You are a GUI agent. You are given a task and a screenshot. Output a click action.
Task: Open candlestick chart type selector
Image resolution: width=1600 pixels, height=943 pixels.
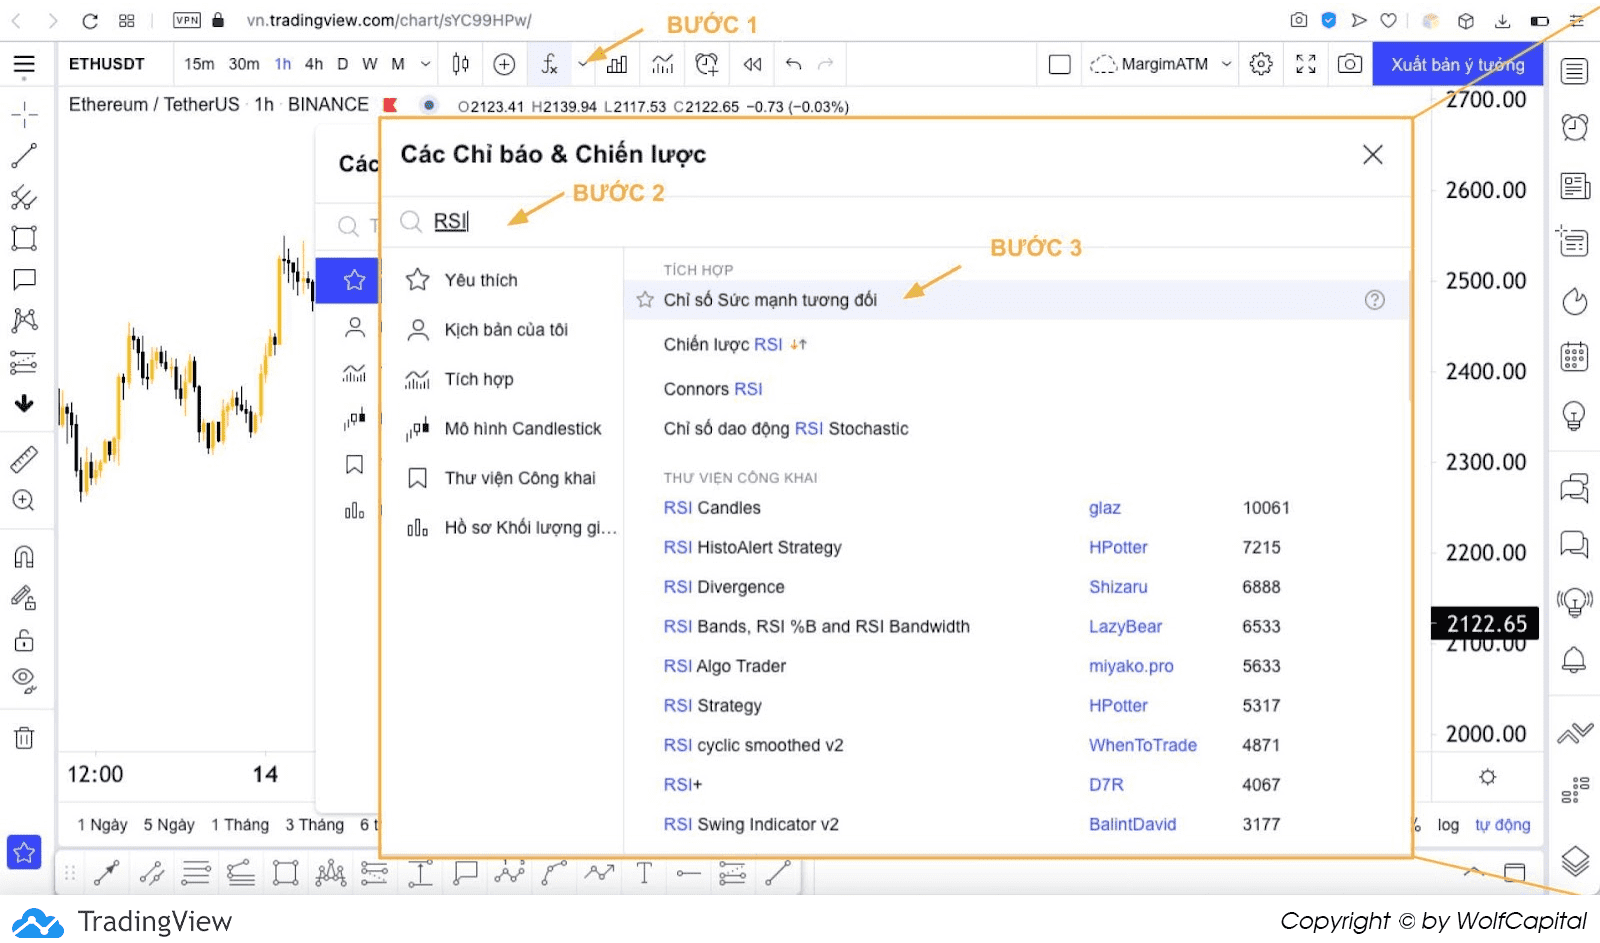460,64
